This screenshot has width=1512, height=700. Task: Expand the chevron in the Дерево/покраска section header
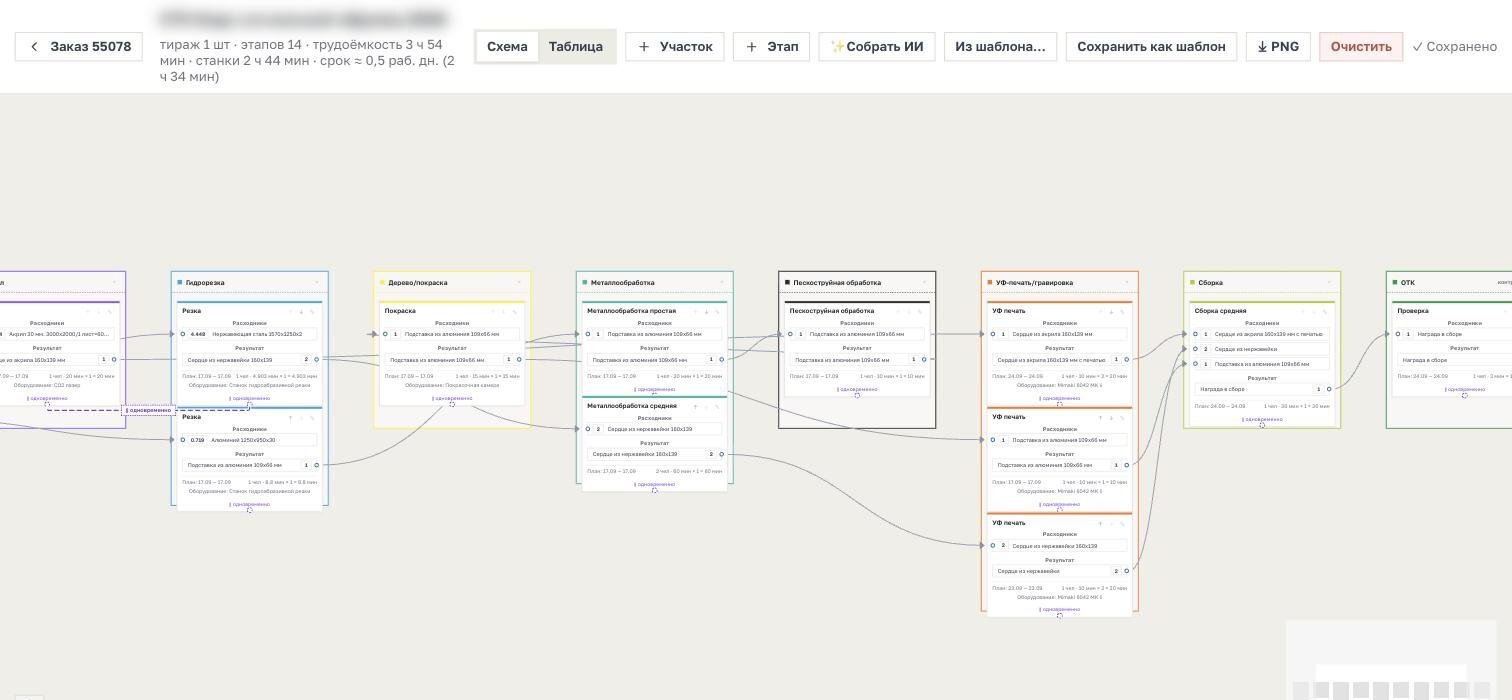coord(519,283)
